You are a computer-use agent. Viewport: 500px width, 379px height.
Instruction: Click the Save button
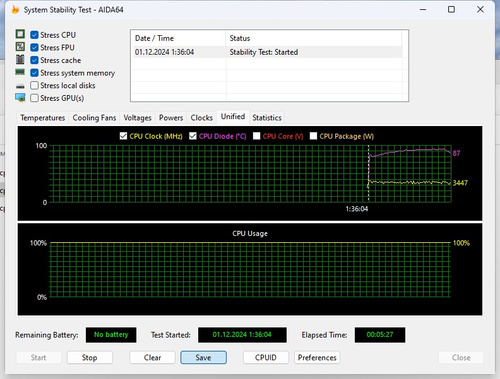pyautogui.click(x=203, y=358)
